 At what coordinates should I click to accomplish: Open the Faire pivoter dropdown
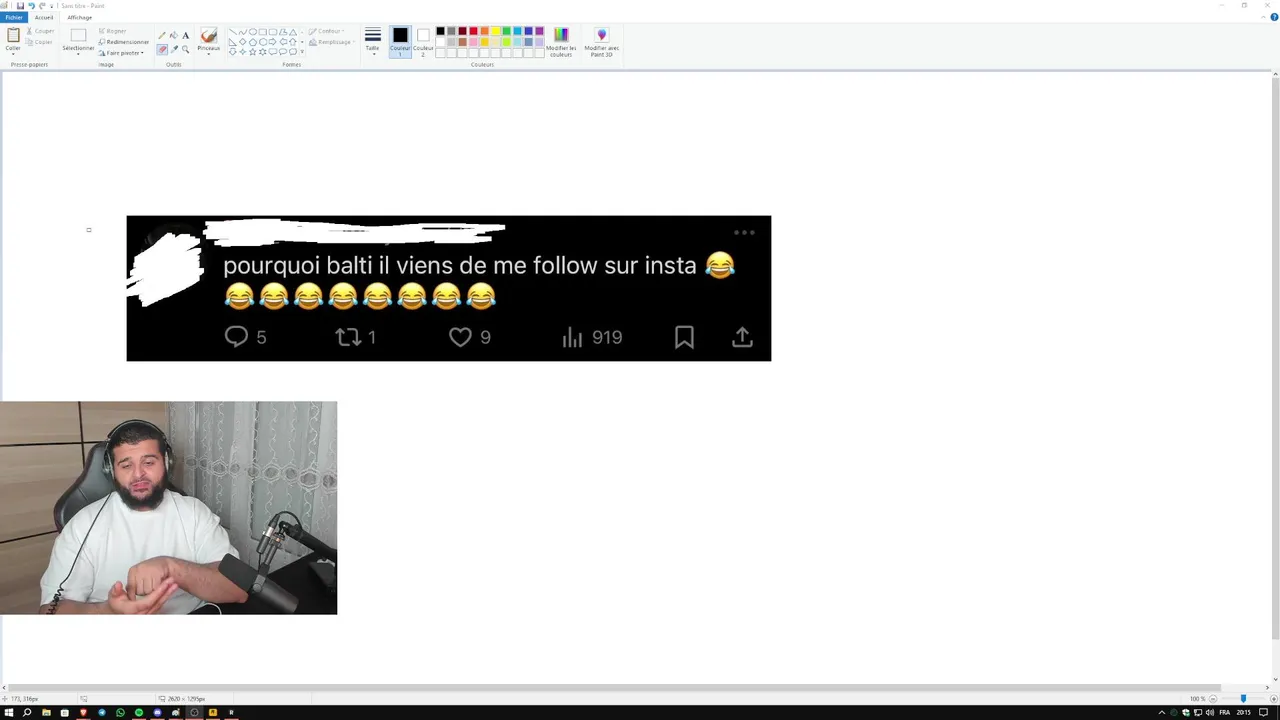122,53
